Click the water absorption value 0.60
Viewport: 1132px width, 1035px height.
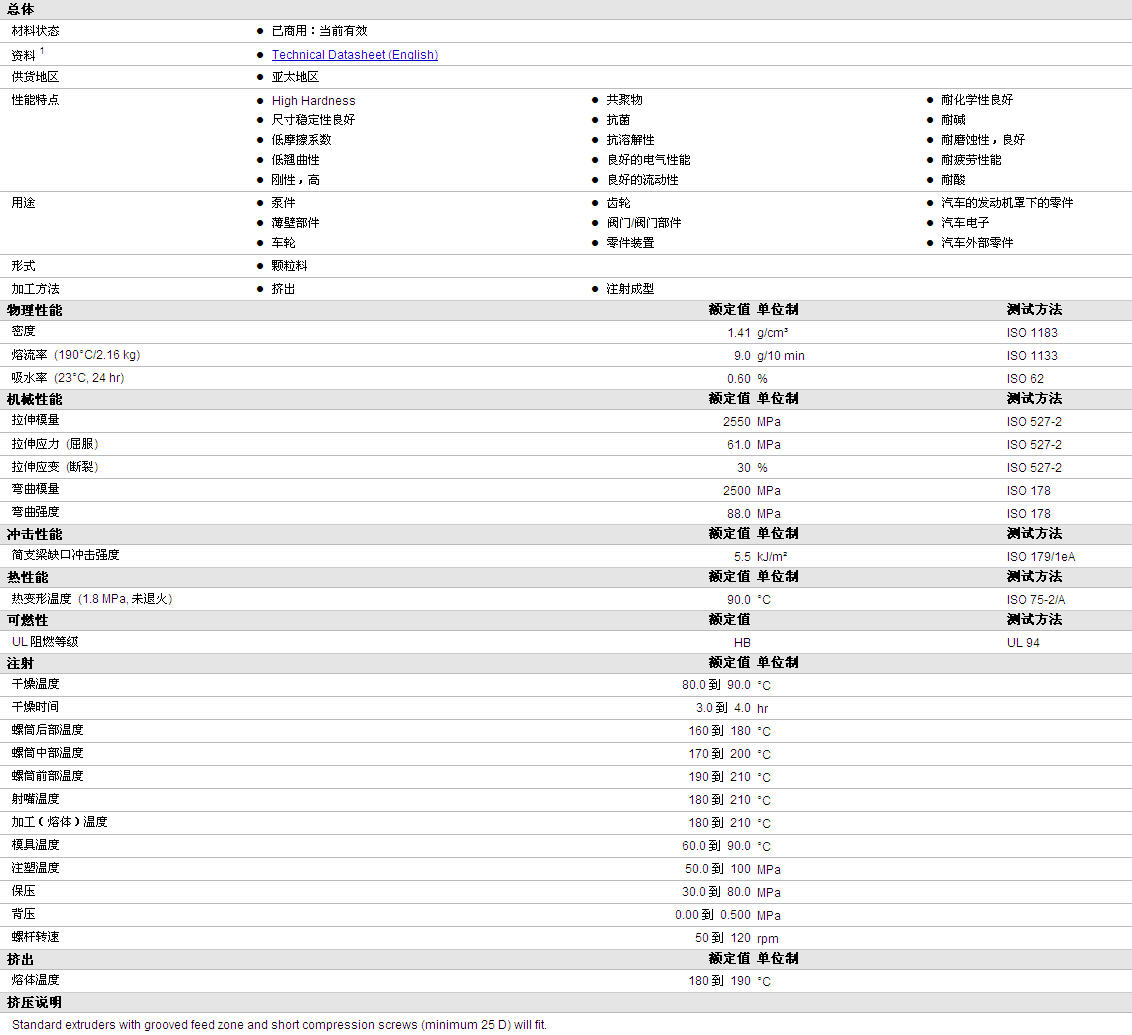[x=739, y=379]
